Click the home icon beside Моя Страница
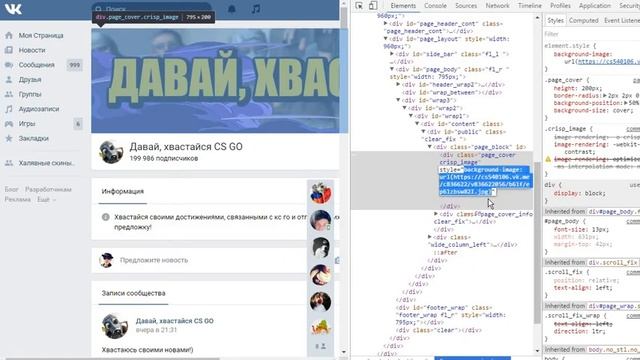This screenshot has width=640, height=360. click(9, 36)
